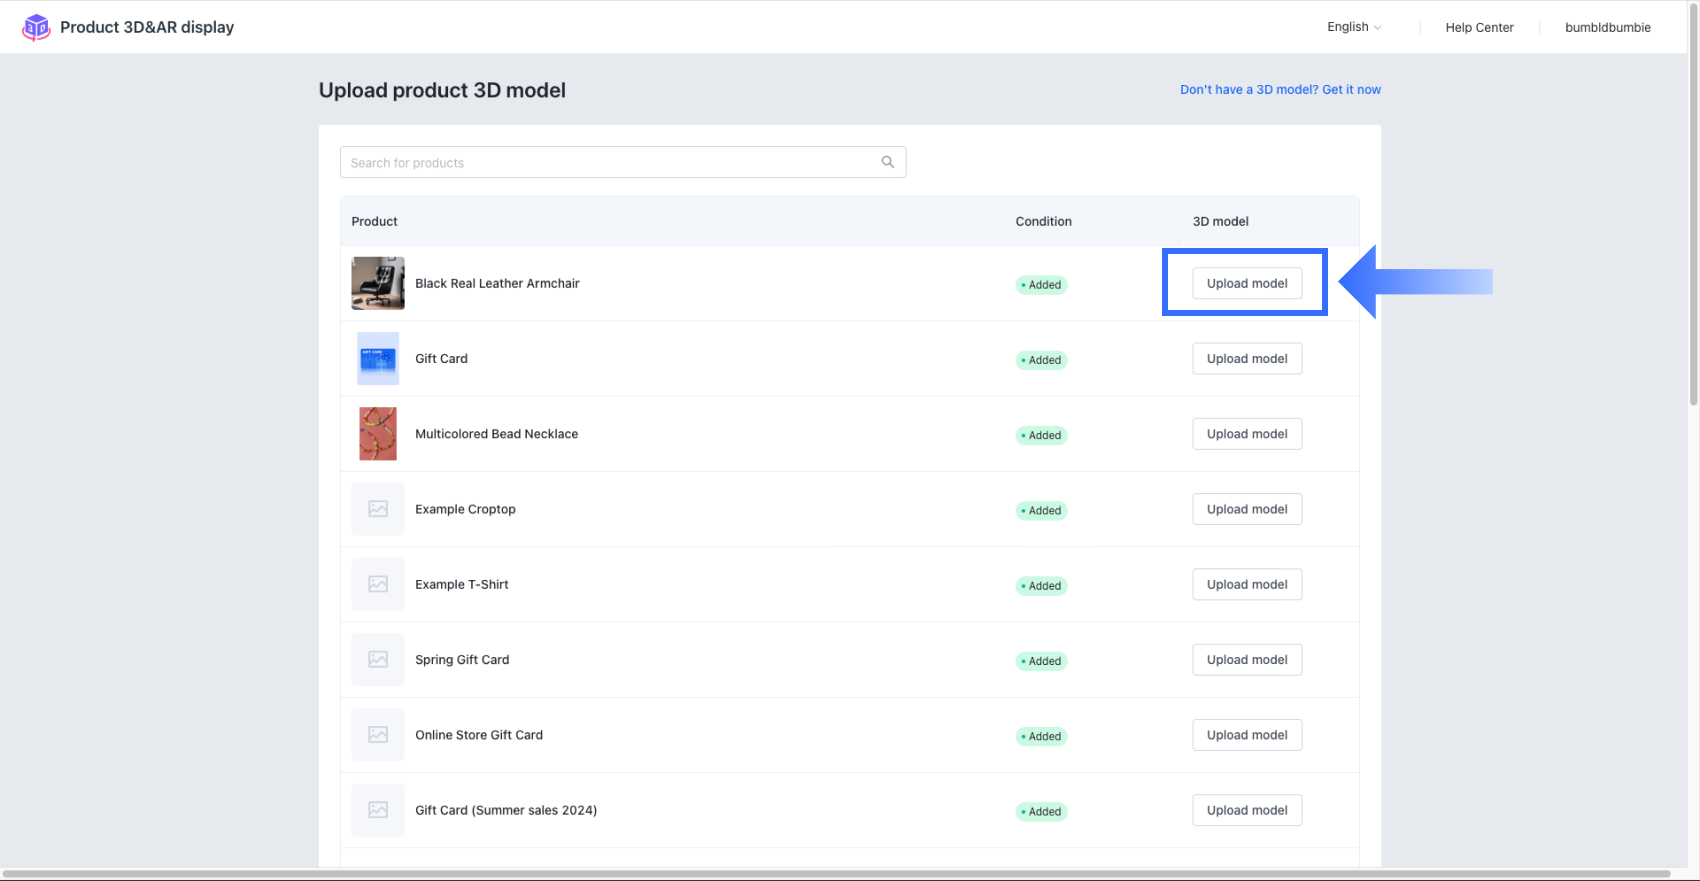Open the bumbldbumbie account menu
The width and height of the screenshot is (1700, 881).
click(x=1607, y=27)
